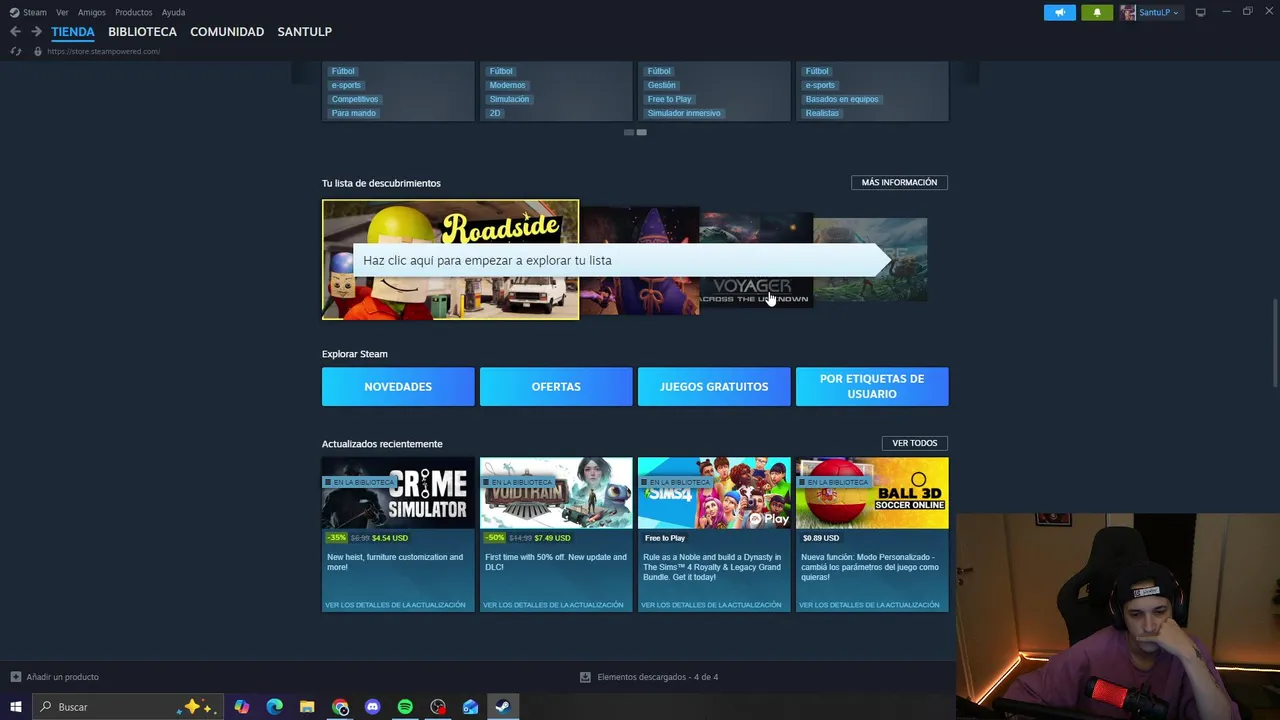This screenshot has height=720, width=1280.
Task: Click the plus icon to add a product
Action: point(15,677)
